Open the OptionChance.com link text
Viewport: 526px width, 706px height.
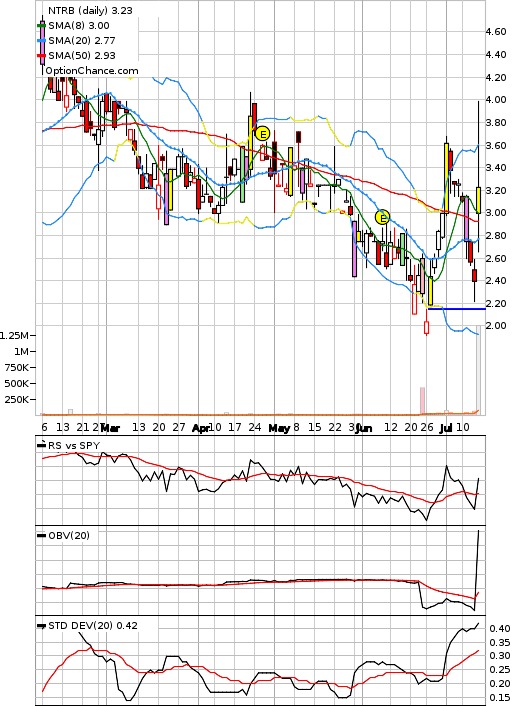(x=92, y=71)
